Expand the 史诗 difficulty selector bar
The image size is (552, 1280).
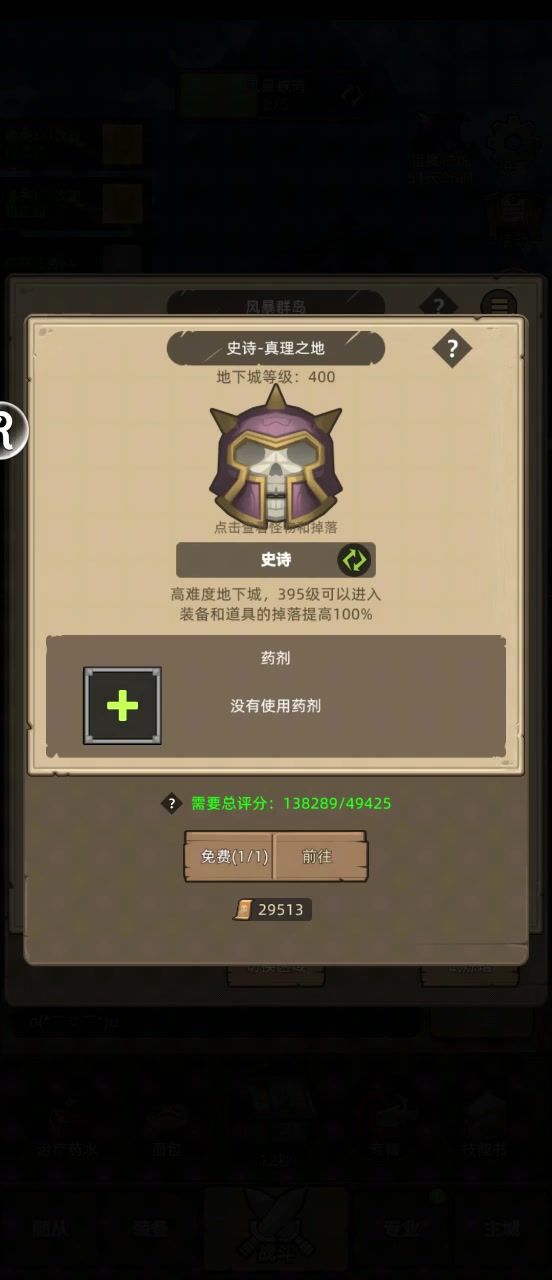[276, 560]
